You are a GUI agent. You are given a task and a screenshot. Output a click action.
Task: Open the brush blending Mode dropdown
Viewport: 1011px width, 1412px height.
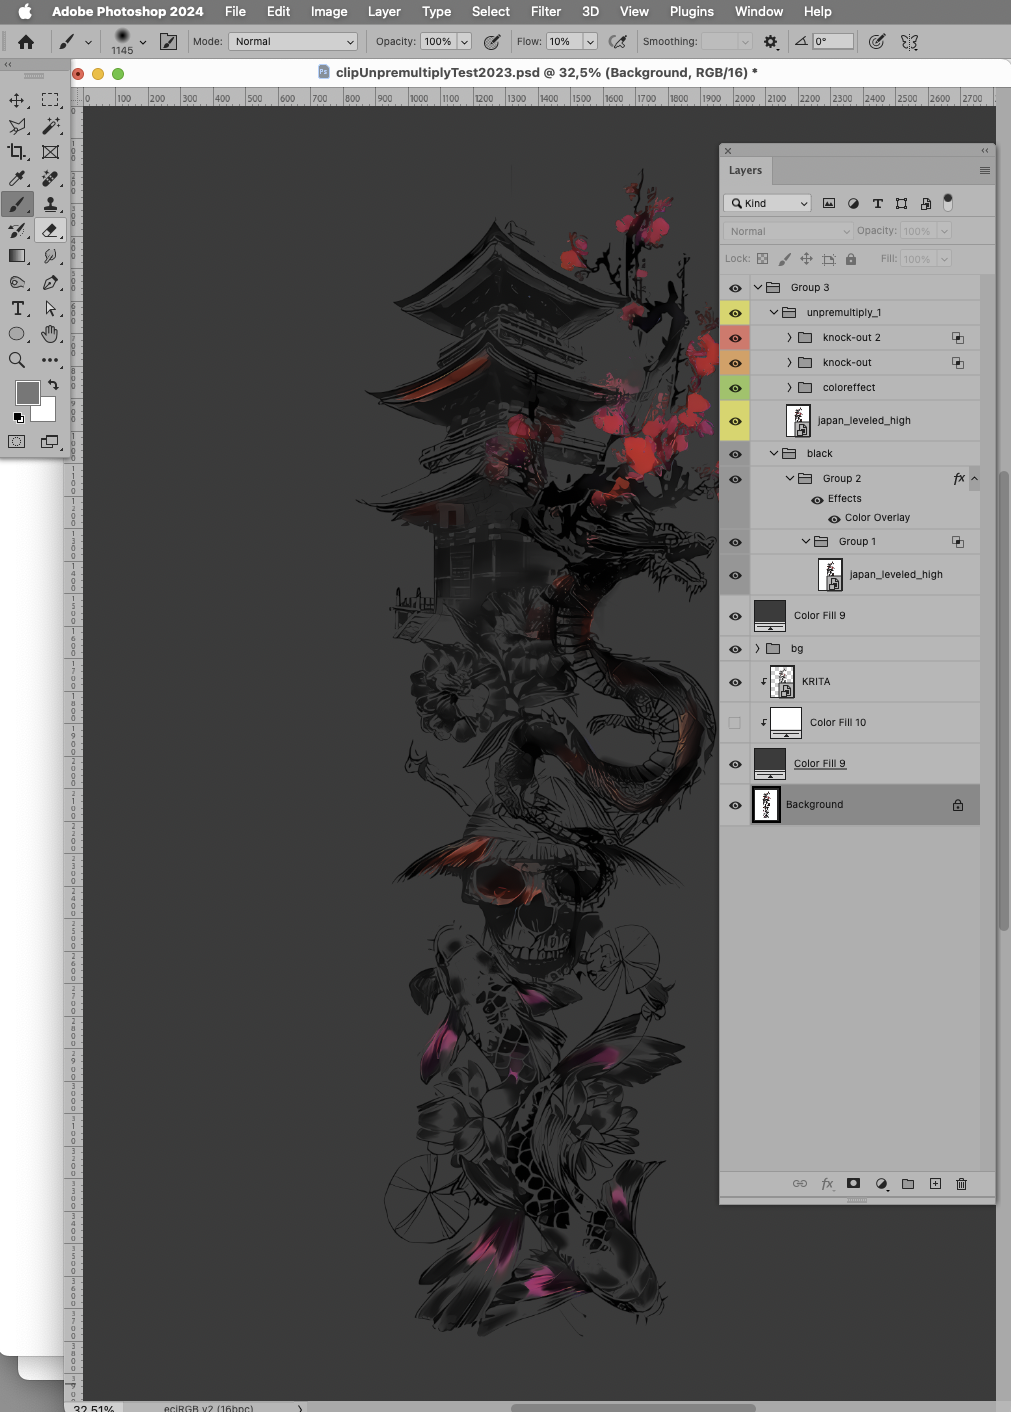pyautogui.click(x=293, y=41)
